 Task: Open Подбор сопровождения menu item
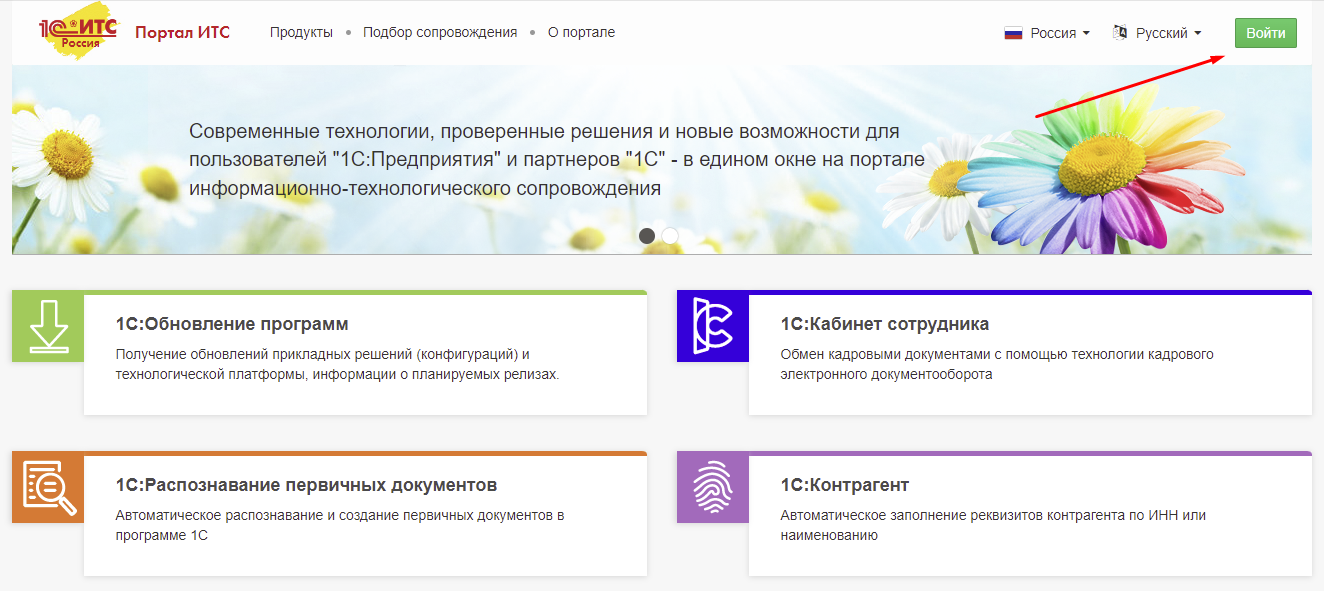(440, 32)
